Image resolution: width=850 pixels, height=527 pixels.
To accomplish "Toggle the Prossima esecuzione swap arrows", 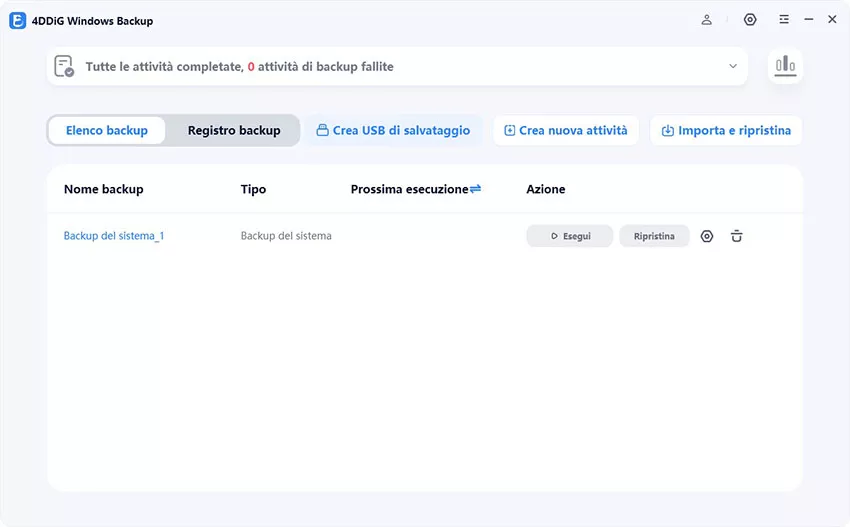I will tap(476, 189).
